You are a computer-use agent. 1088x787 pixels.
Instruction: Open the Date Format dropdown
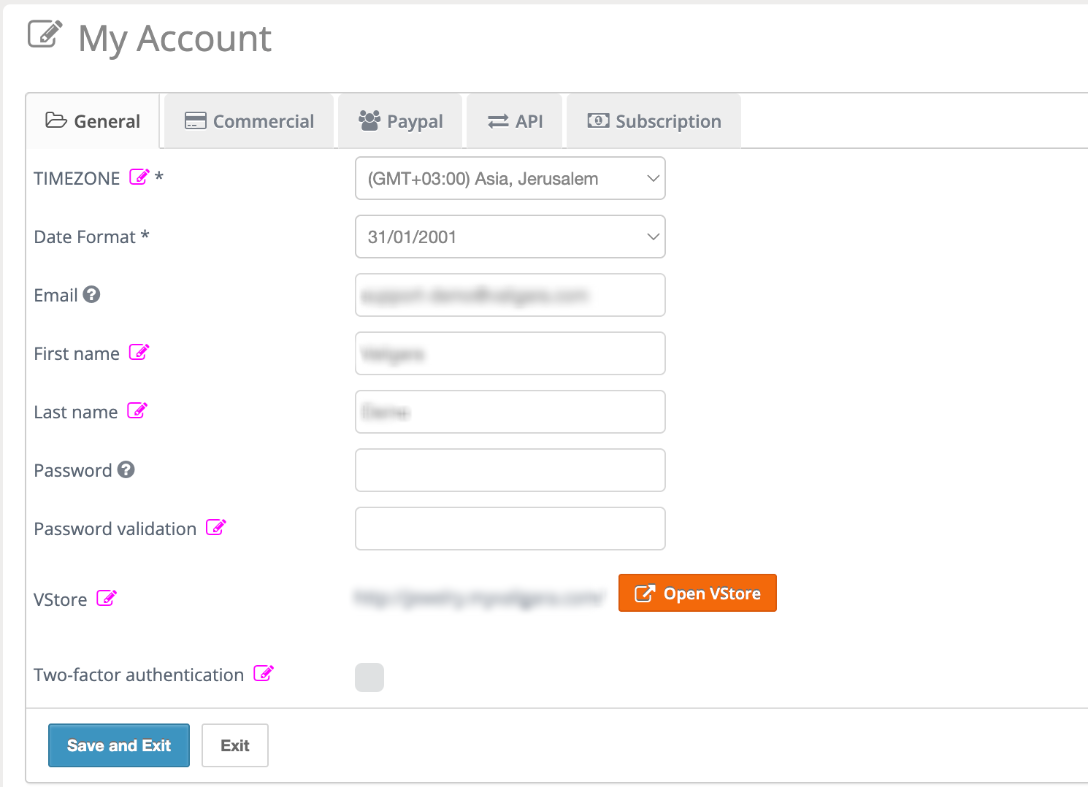tap(510, 237)
